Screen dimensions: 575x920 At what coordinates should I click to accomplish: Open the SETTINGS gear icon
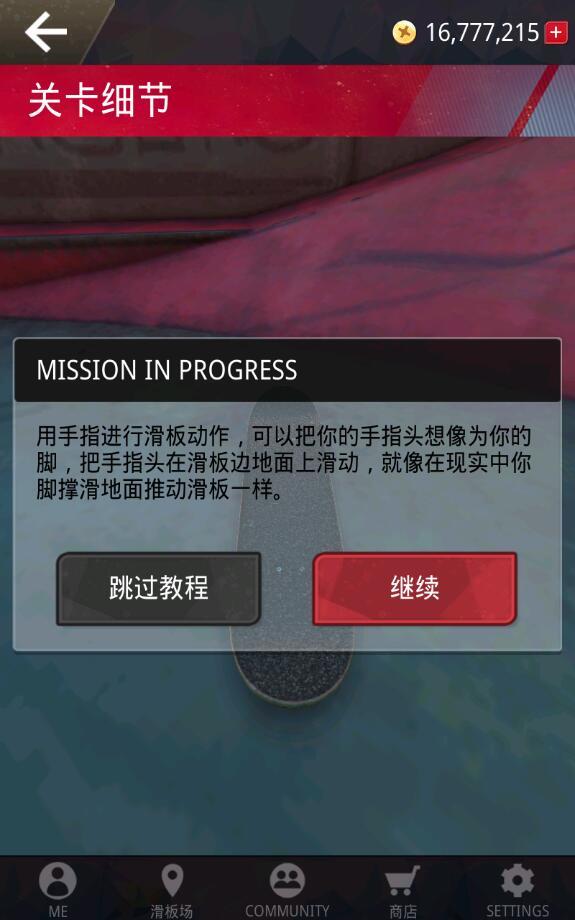pyautogui.click(x=518, y=880)
